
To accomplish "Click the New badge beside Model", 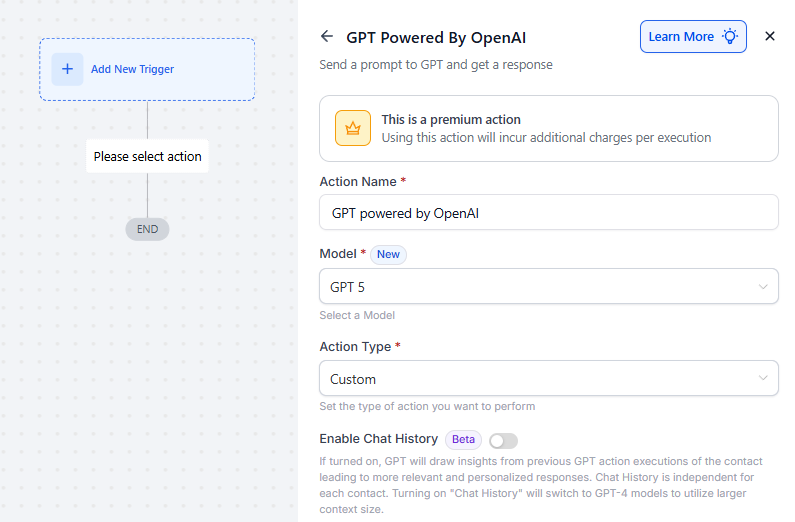I will (x=388, y=255).
